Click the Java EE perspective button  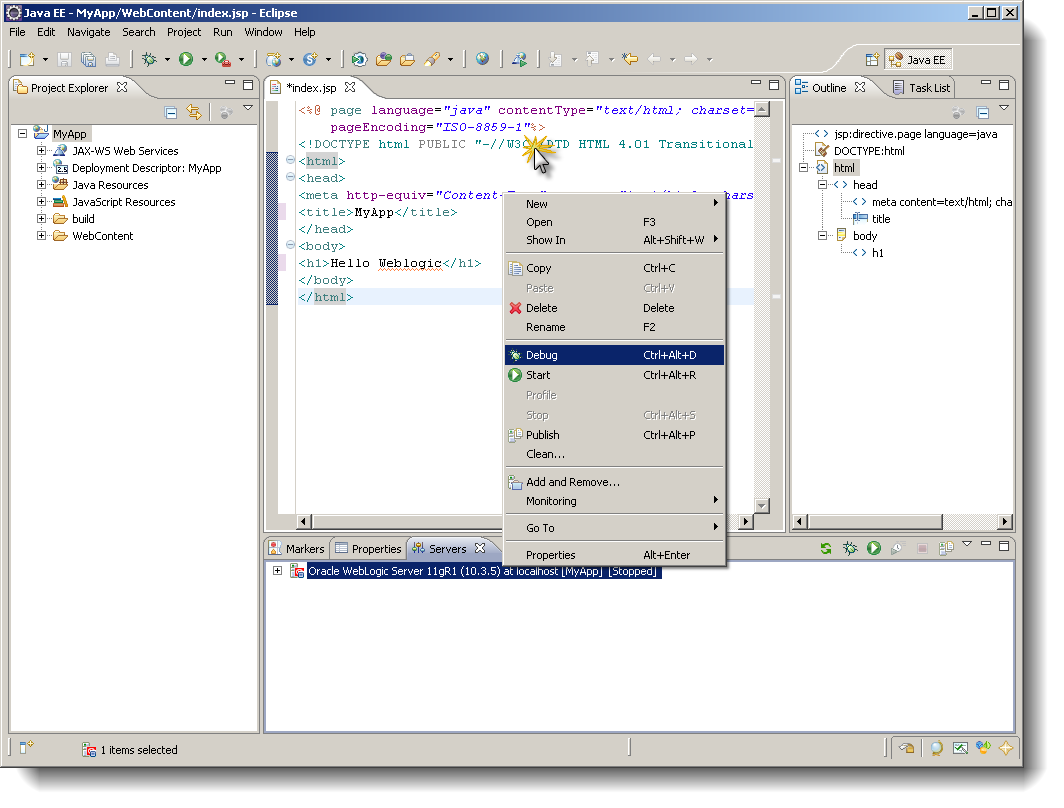click(918, 59)
